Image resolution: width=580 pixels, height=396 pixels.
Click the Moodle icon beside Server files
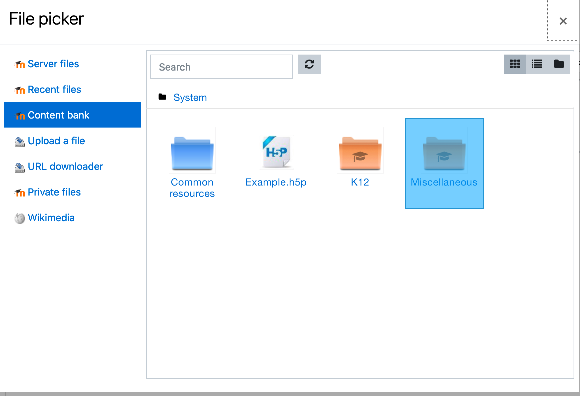[20, 64]
